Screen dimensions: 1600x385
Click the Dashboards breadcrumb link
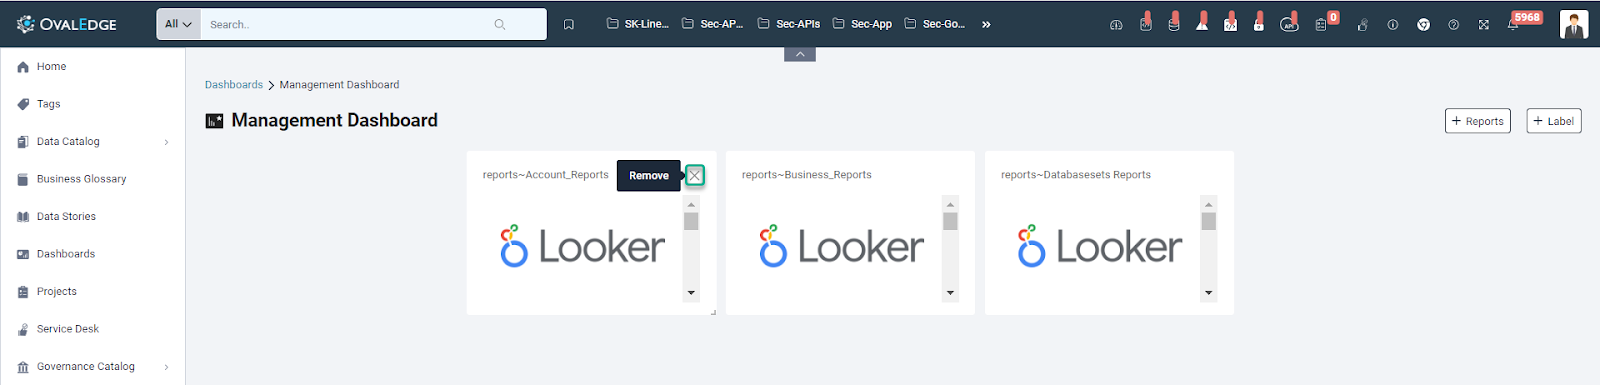[x=234, y=85]
